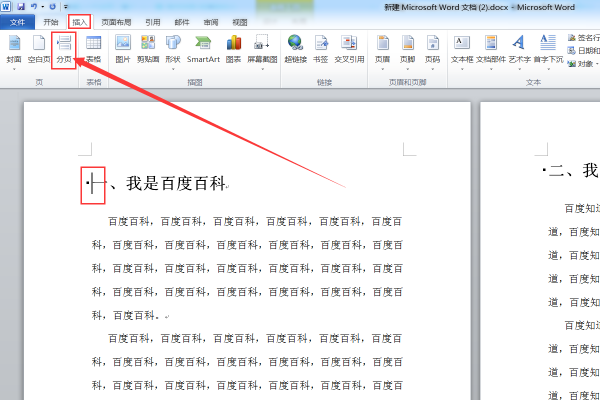Click the save icon in quick access toolbar
Image resolution: width=600 pixels, height=400 pixels.
coord(20,6)
